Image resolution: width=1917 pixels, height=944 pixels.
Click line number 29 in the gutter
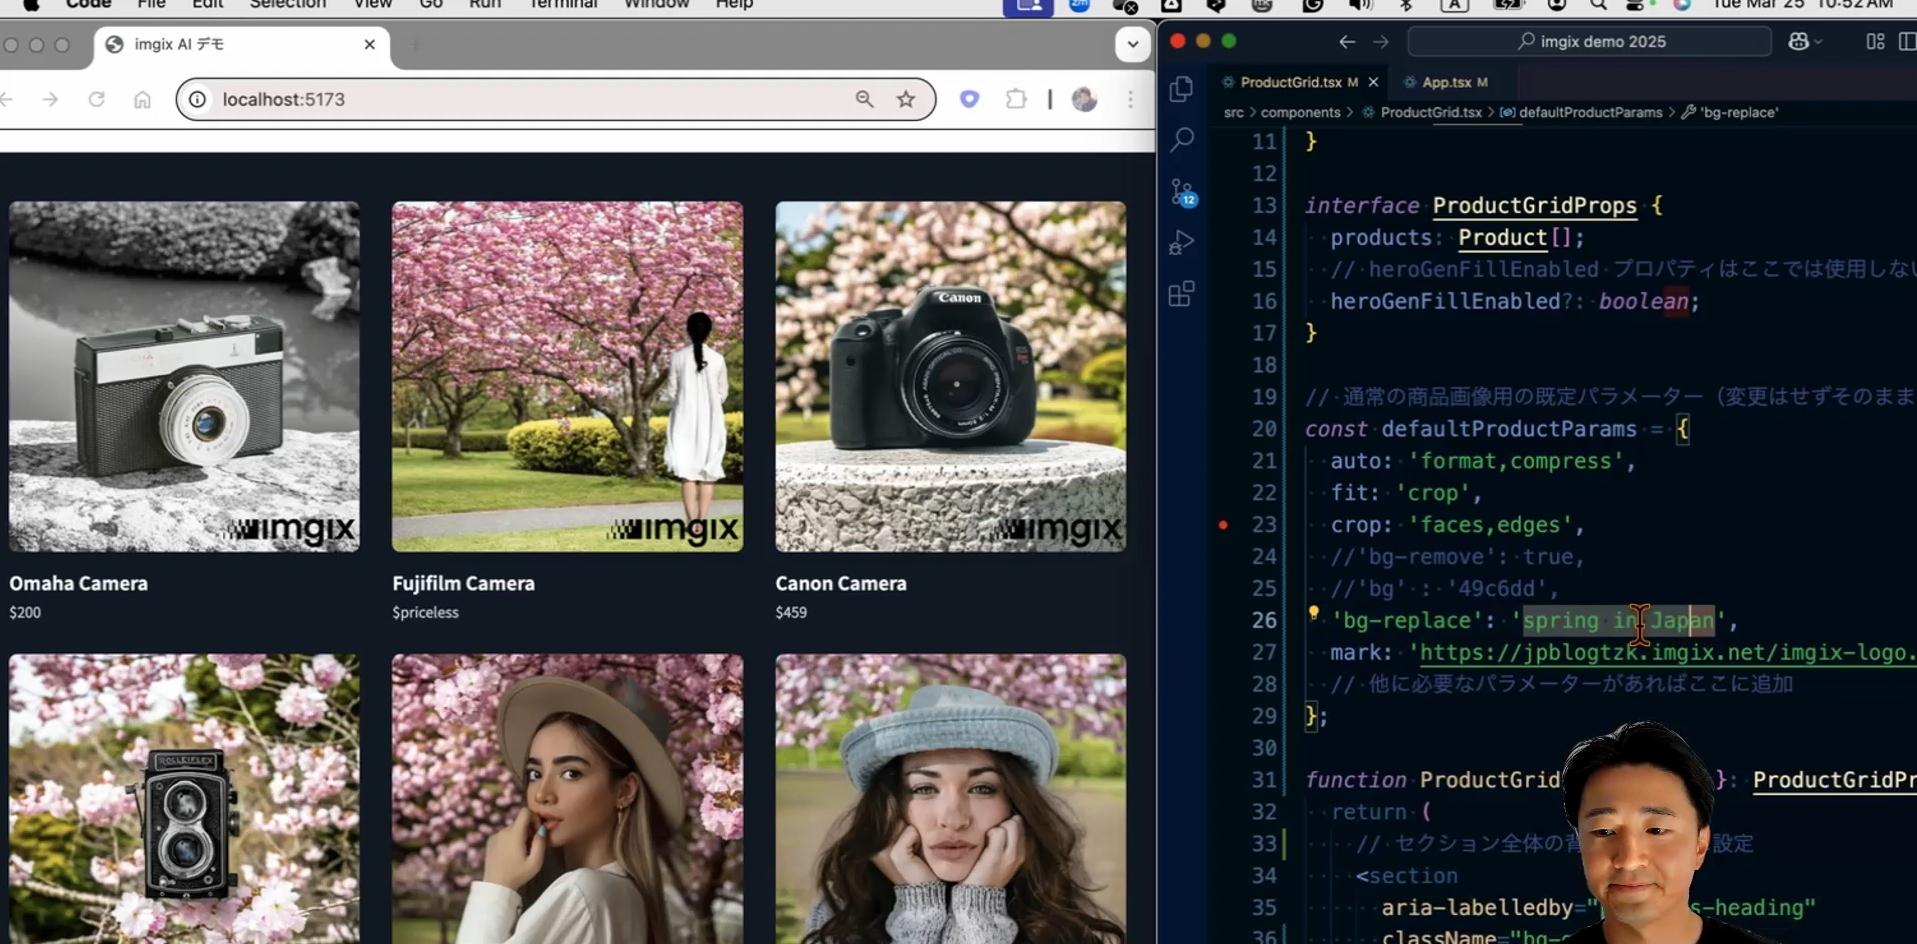pos(1264,717)
